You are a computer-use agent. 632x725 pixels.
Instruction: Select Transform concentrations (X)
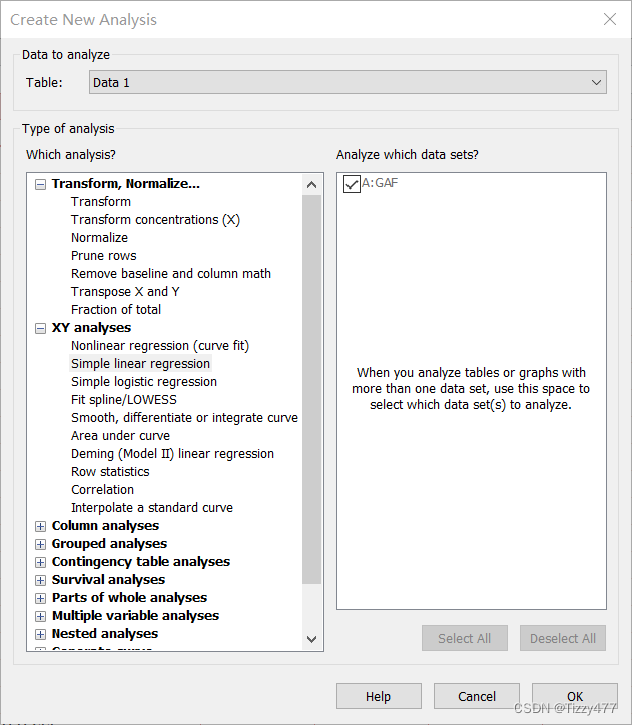(155, 220)
